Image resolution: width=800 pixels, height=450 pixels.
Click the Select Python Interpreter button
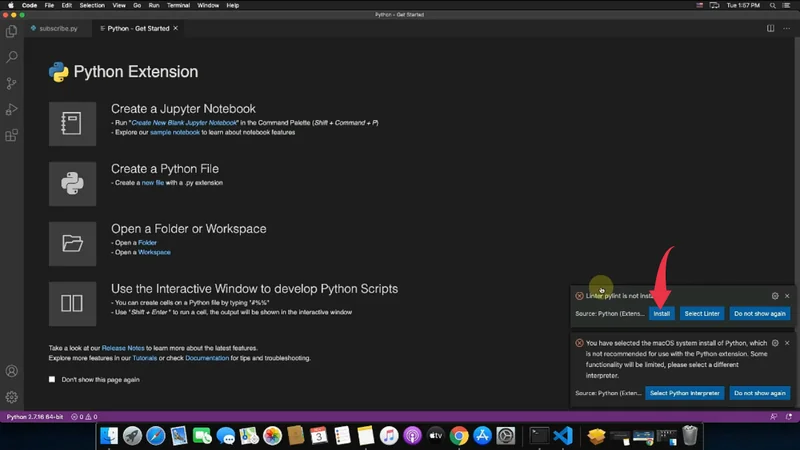pos(685,393)
